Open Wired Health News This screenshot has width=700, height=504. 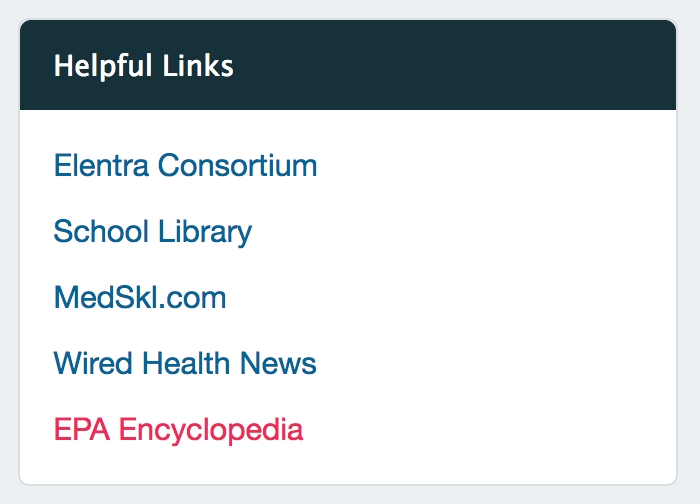(x=185, y=363)
